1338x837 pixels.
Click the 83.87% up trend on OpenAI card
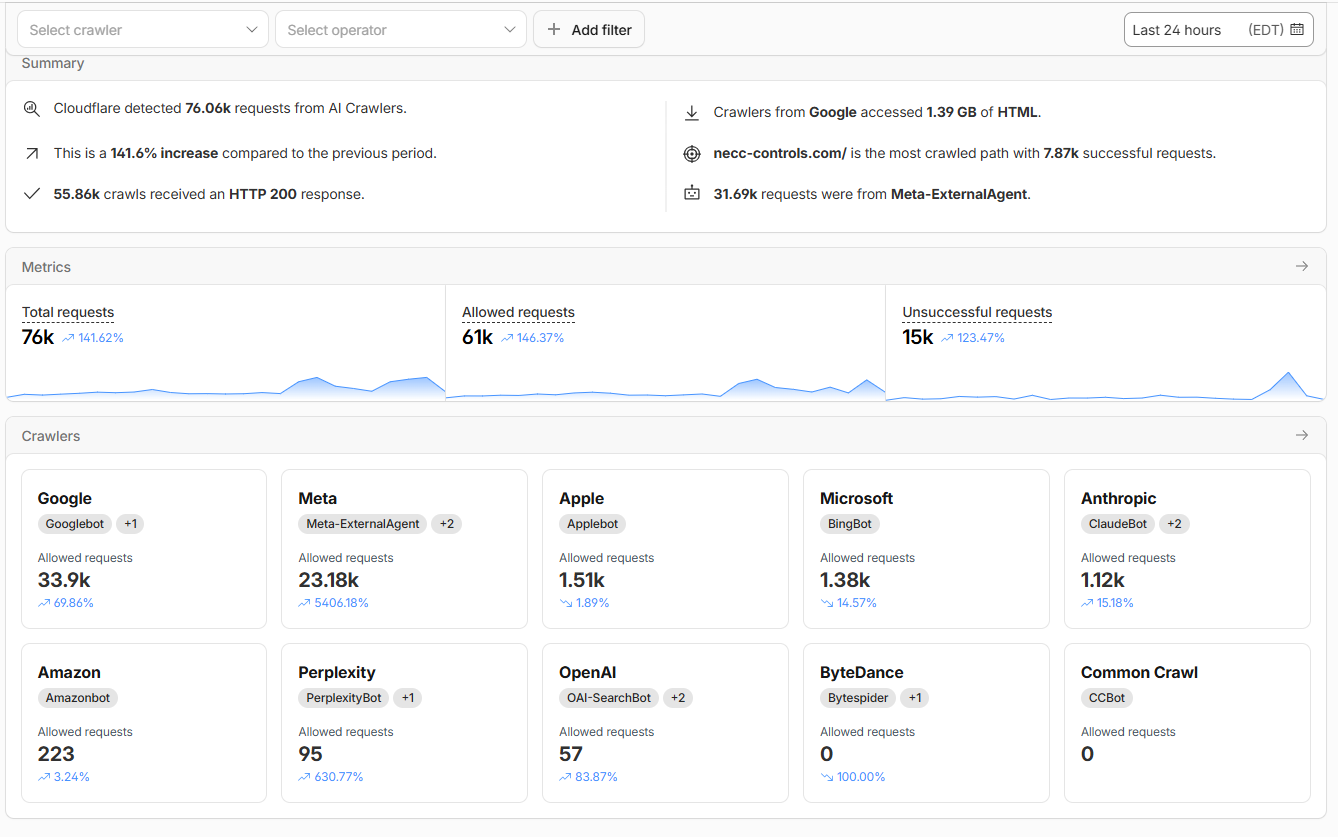[589, 777]
